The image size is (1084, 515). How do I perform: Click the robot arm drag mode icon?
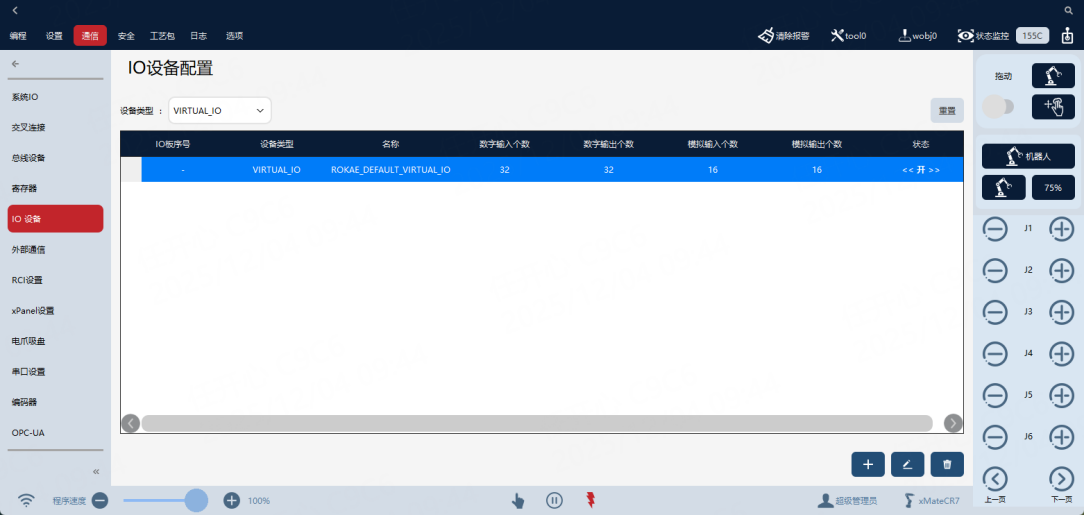click(x=1053, y=76)
